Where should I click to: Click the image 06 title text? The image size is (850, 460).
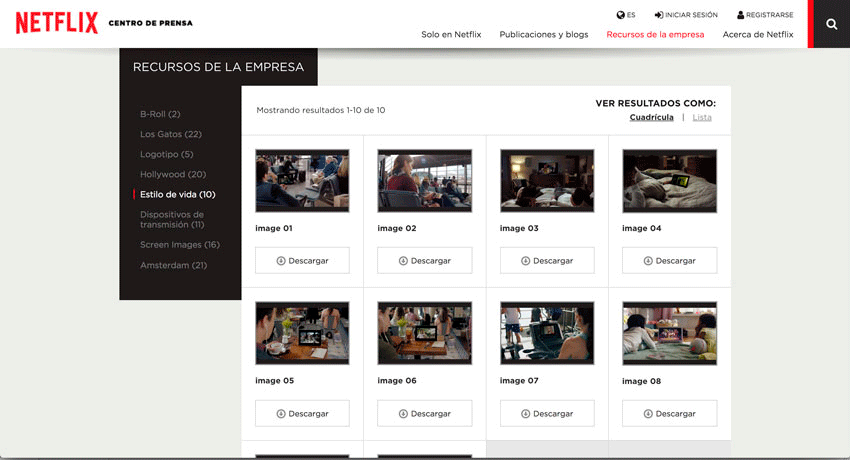tap(397, 380)
